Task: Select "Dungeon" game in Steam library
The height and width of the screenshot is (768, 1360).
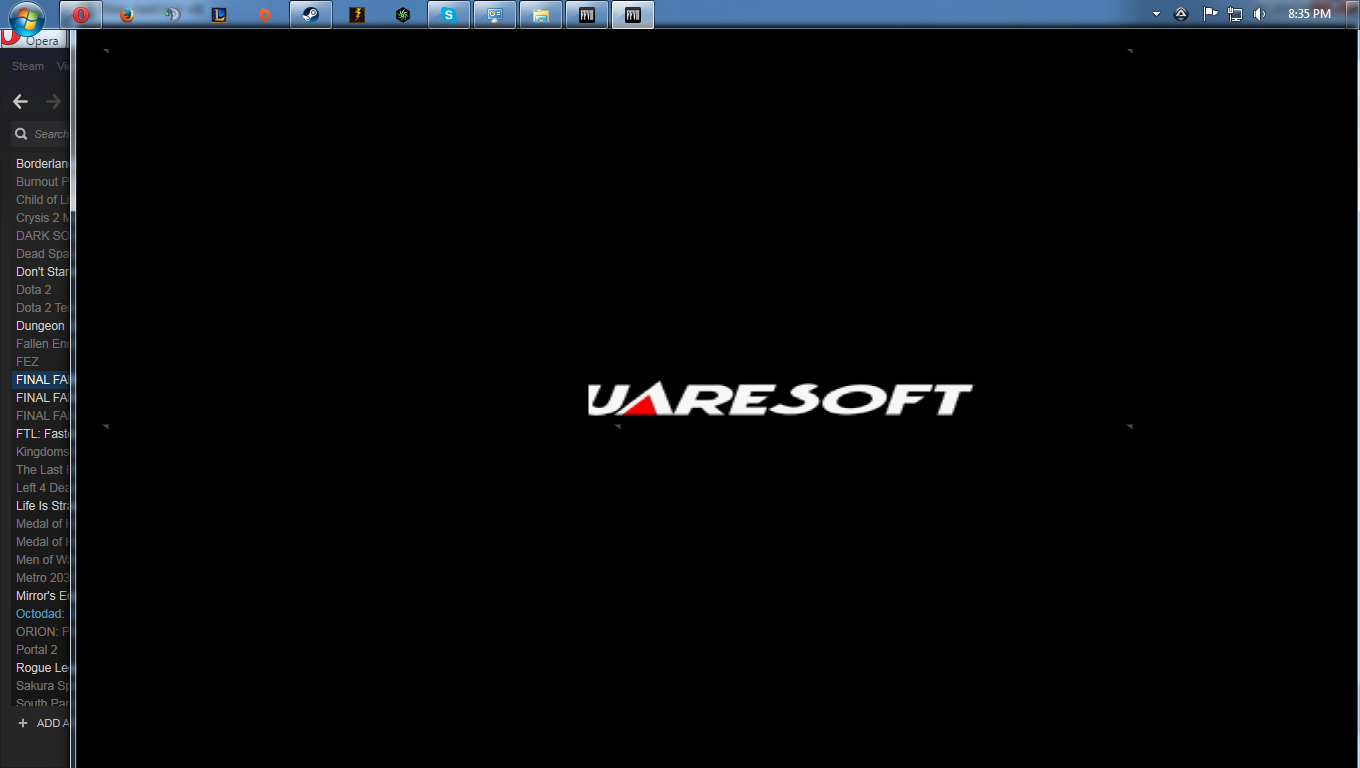Action: (42, 326)
